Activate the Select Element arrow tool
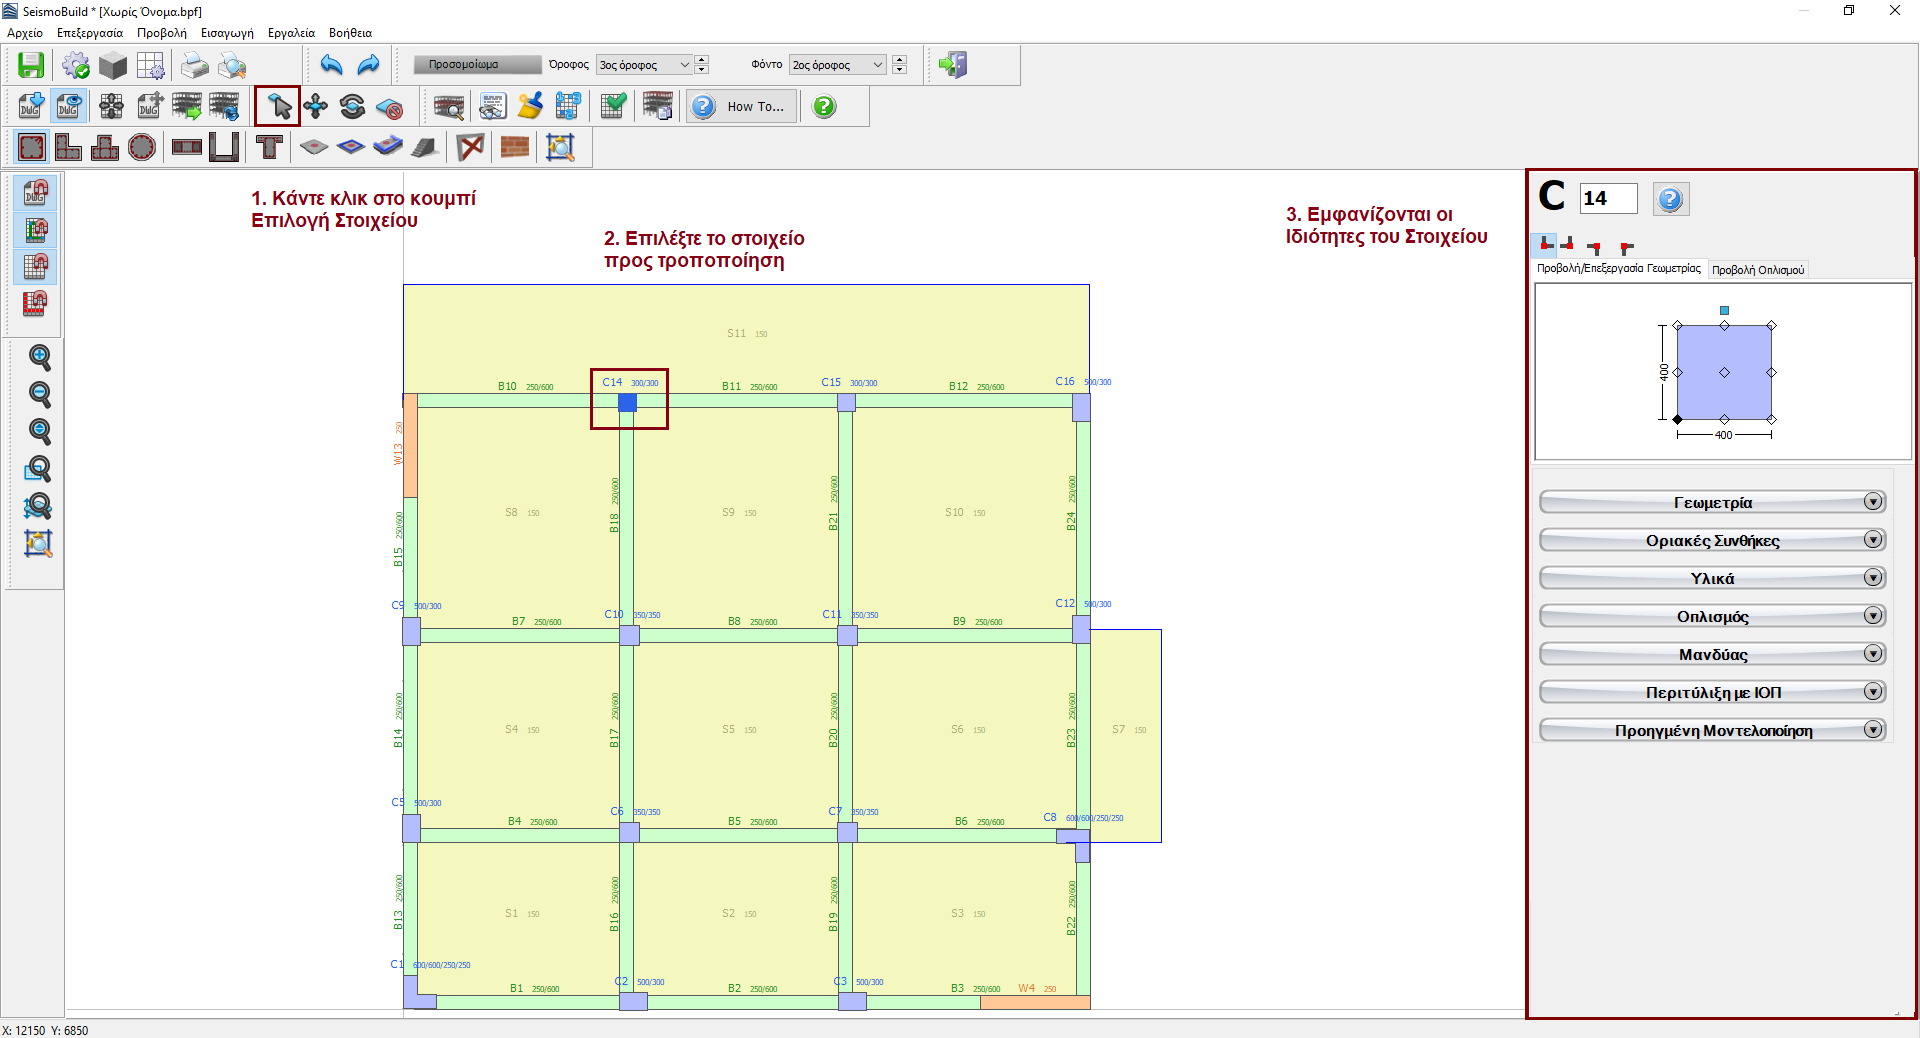 coord(278,106)
